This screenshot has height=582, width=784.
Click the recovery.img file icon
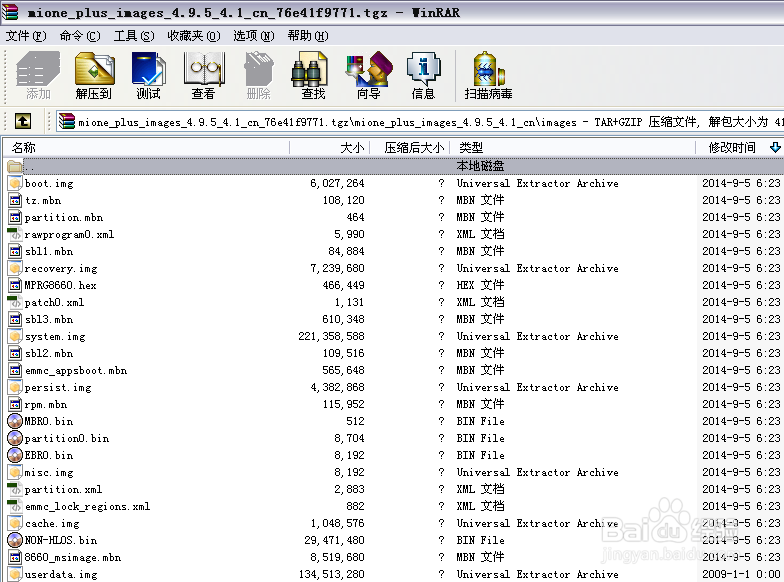[15, 268]
